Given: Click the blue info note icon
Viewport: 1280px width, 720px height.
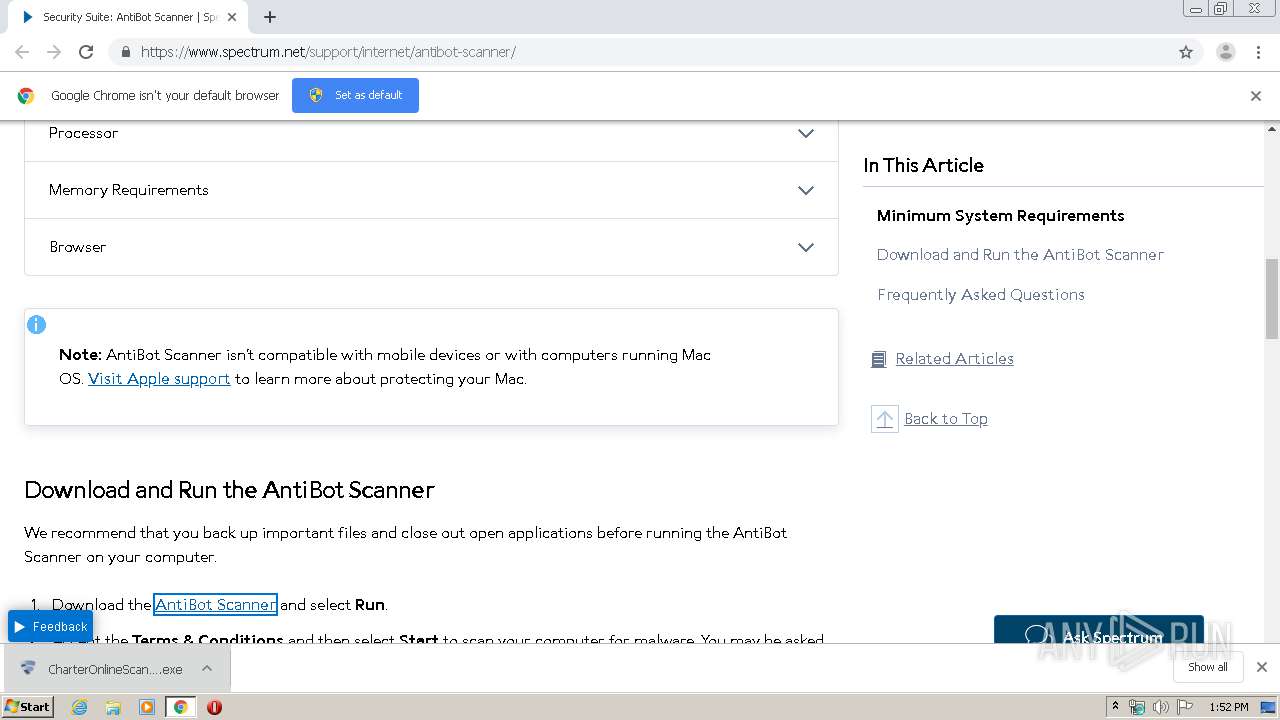Looking at the screenshot, I should pos(36,325).
